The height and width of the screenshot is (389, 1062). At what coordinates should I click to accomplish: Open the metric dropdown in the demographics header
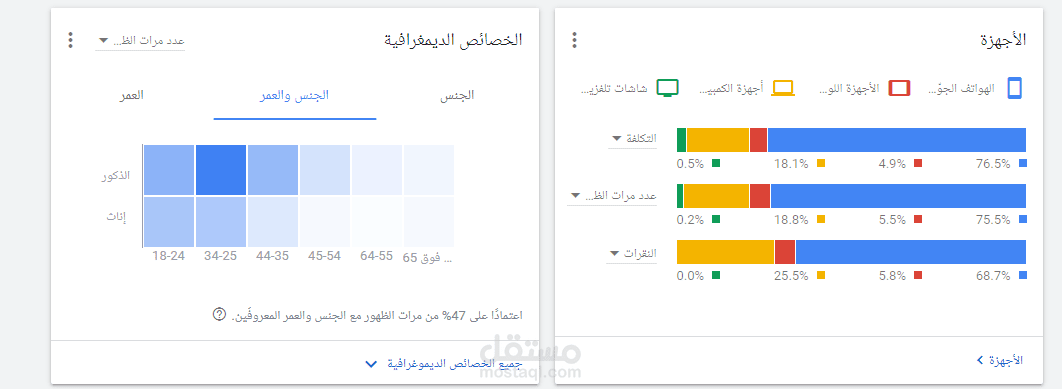(x=140, y=41)
